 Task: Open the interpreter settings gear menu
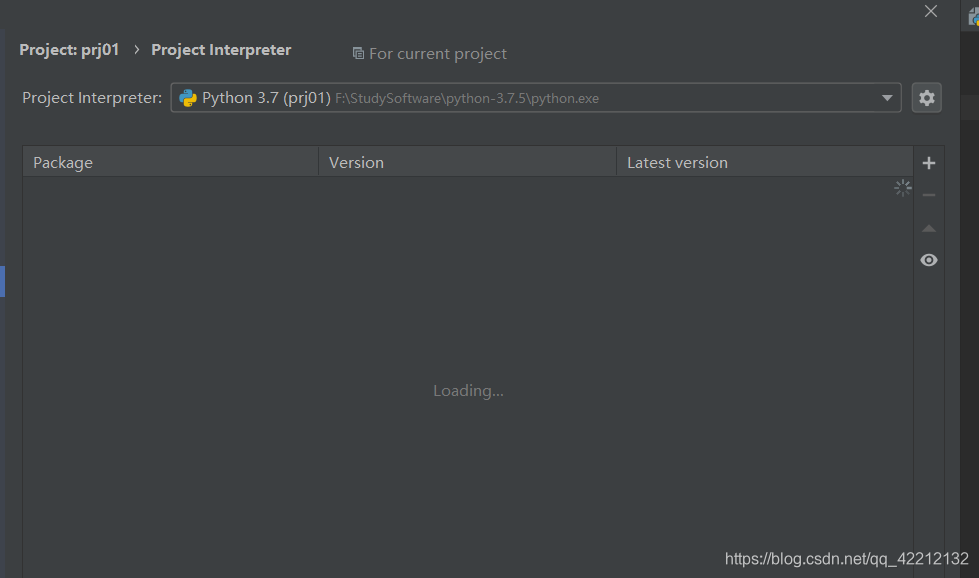point(927,98)
